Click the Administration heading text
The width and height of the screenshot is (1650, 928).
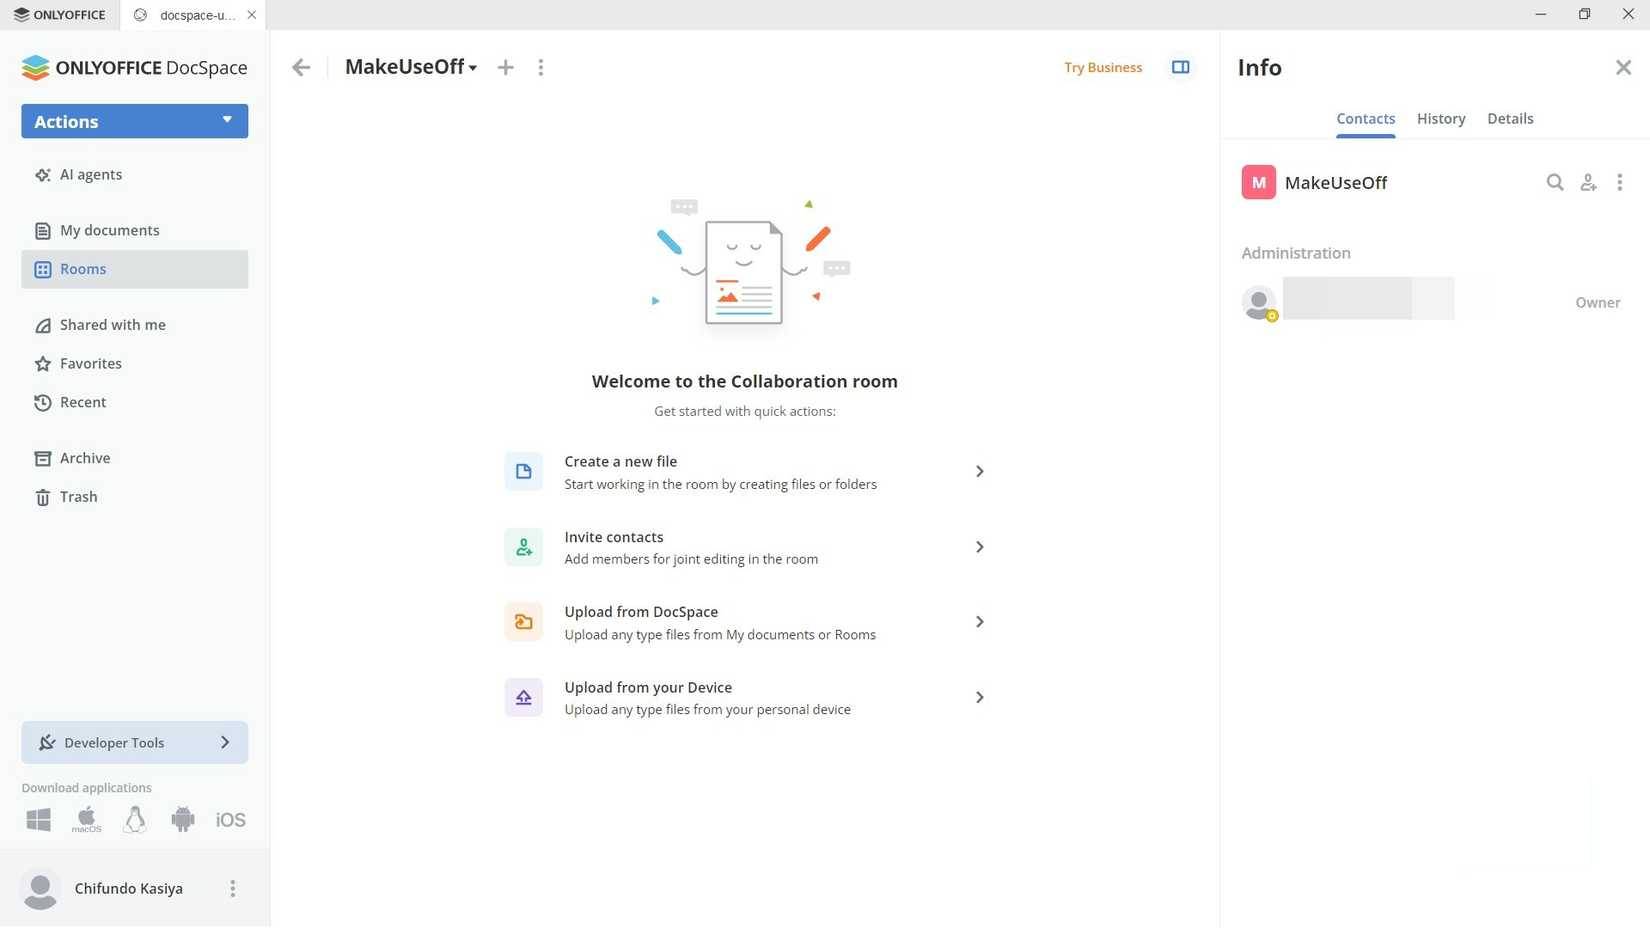(x=1296, y=254)
